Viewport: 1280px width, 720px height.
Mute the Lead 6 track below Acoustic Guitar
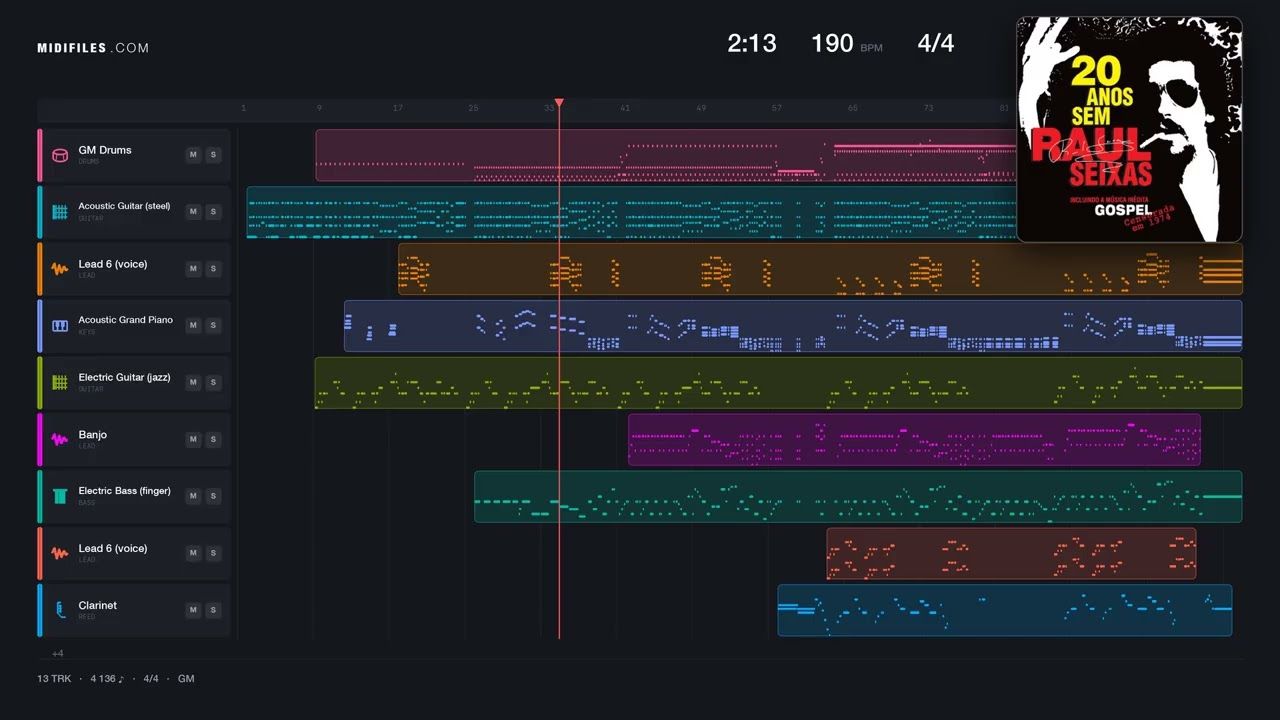pos(193,269)
